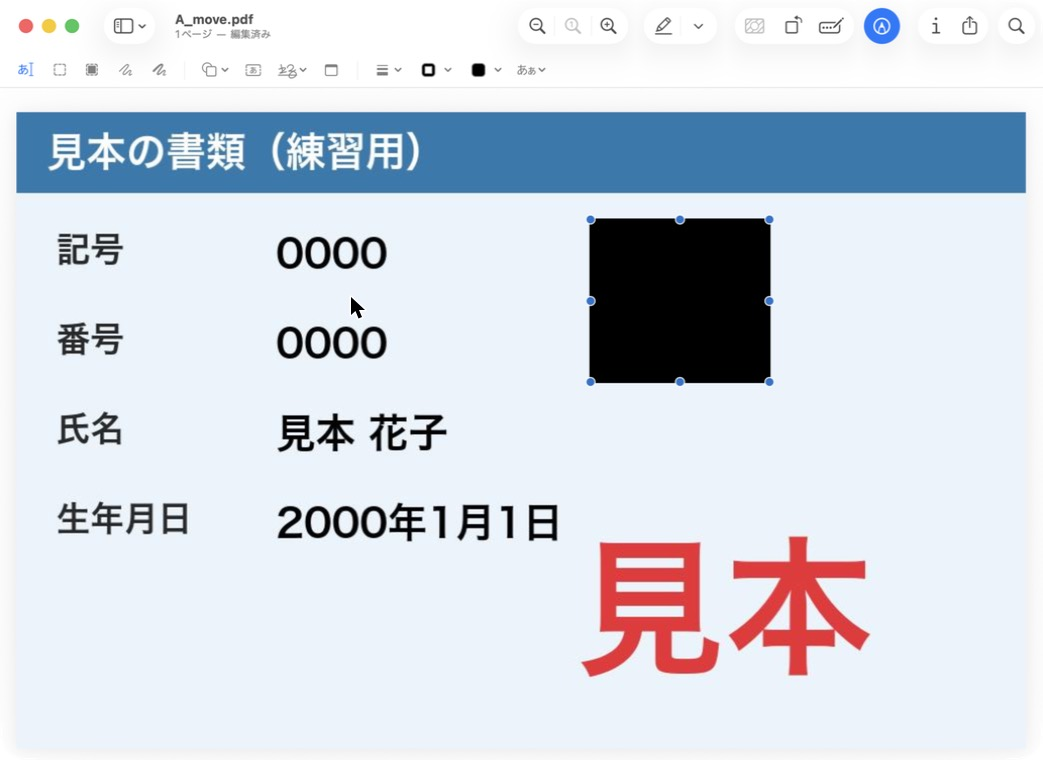This screenshot has height=760, width=1043.
Task: Open the Shapes menu
Action: 215,70
